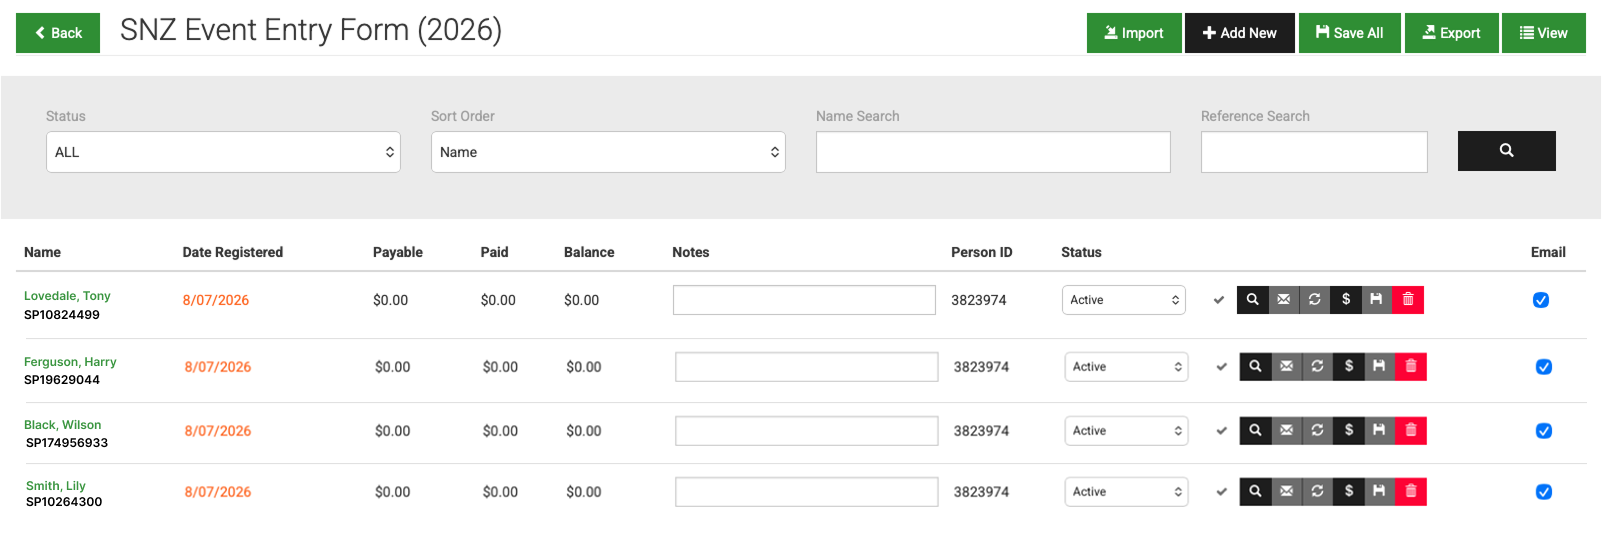Open the Ferguson, Harry name link
The height and width of the screenshot is (534, 1602).
pyautogui.click(x=70, y=362)
